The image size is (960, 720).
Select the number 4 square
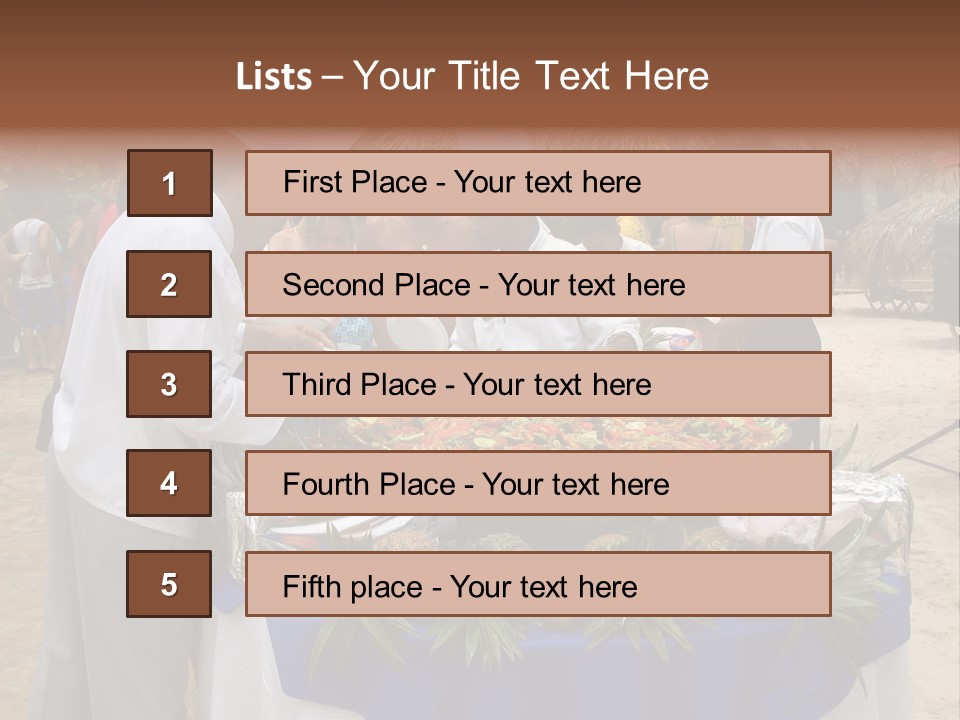tap(169, 483)
